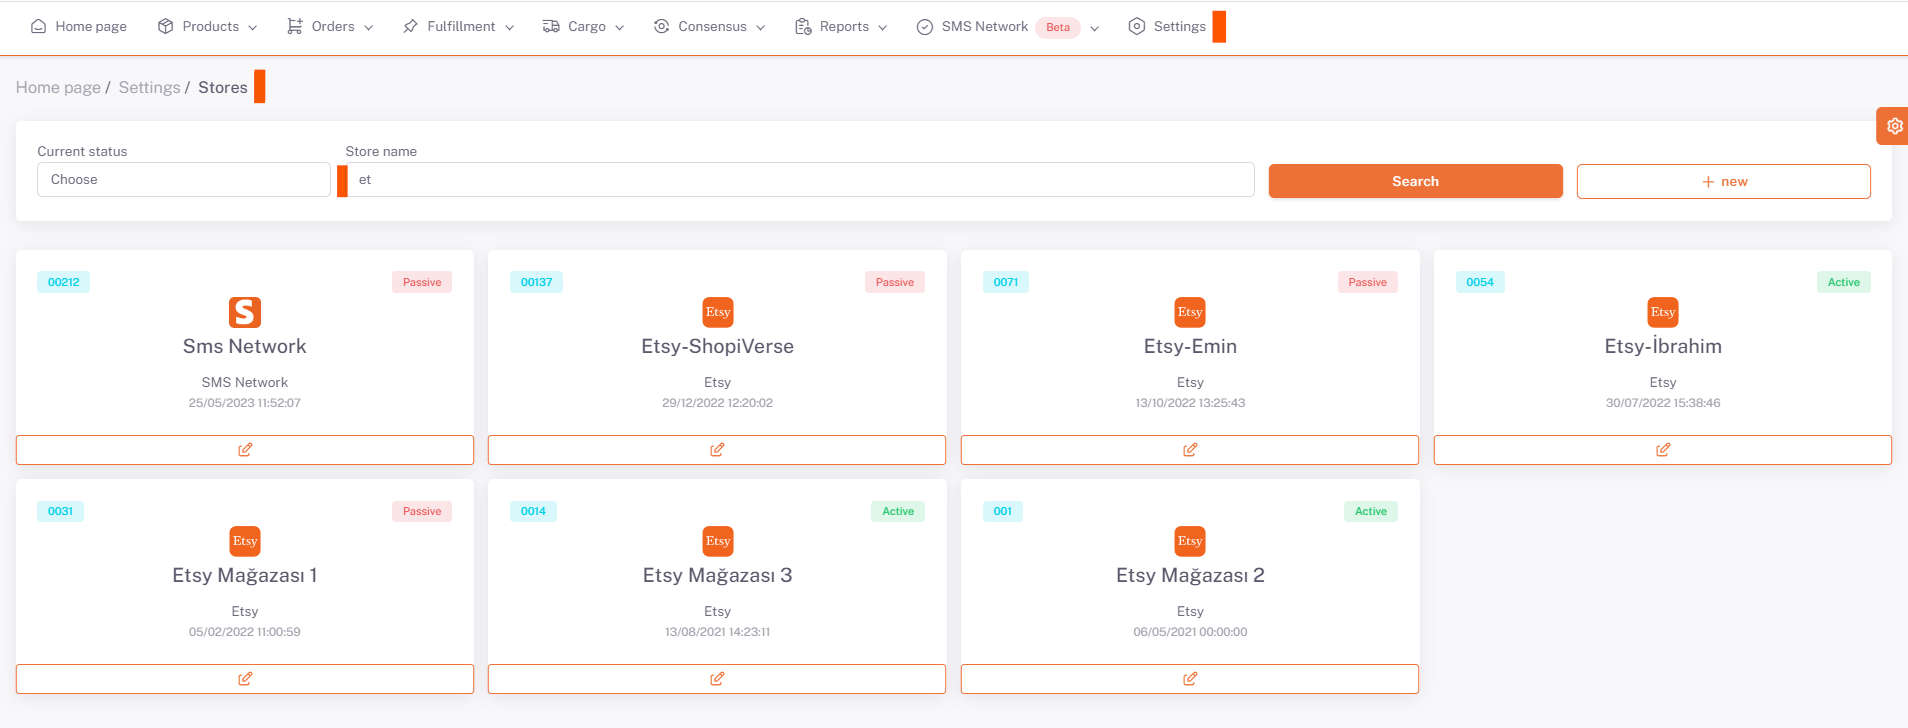Expand the SMS Network menu chevron
Image resolution: width=1908 pixels, height=728 pixels.
[1095, 28]
